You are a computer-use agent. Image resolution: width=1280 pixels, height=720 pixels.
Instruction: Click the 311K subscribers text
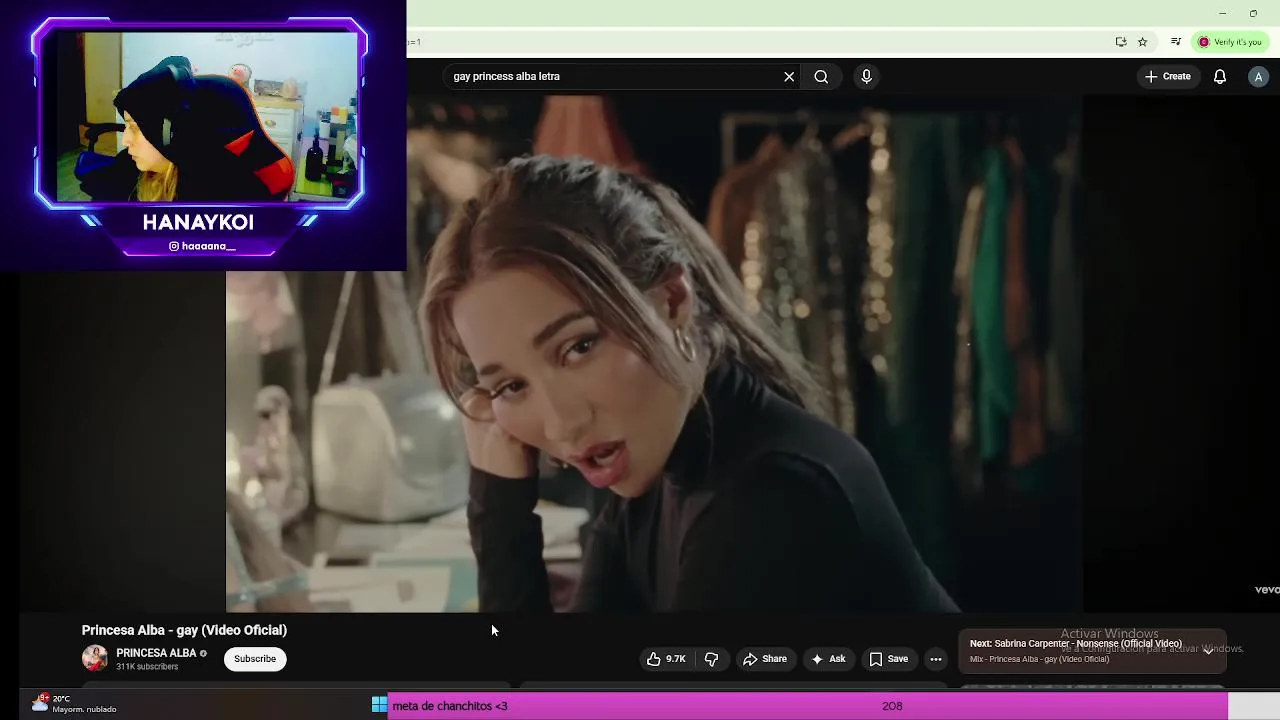click(x=147, y=667)
